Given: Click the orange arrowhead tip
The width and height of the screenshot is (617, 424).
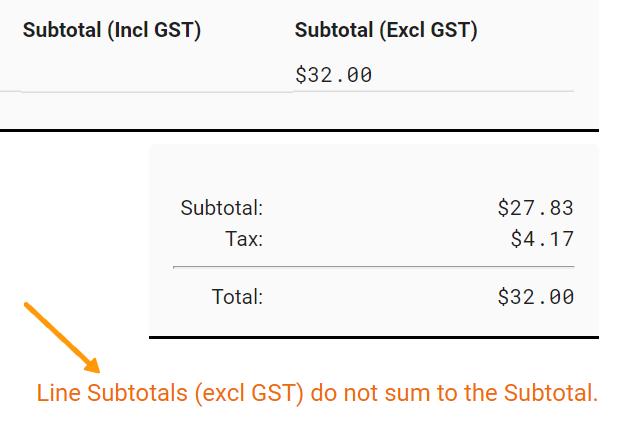Looking at the screenshot, I should (x=98, y=370).
